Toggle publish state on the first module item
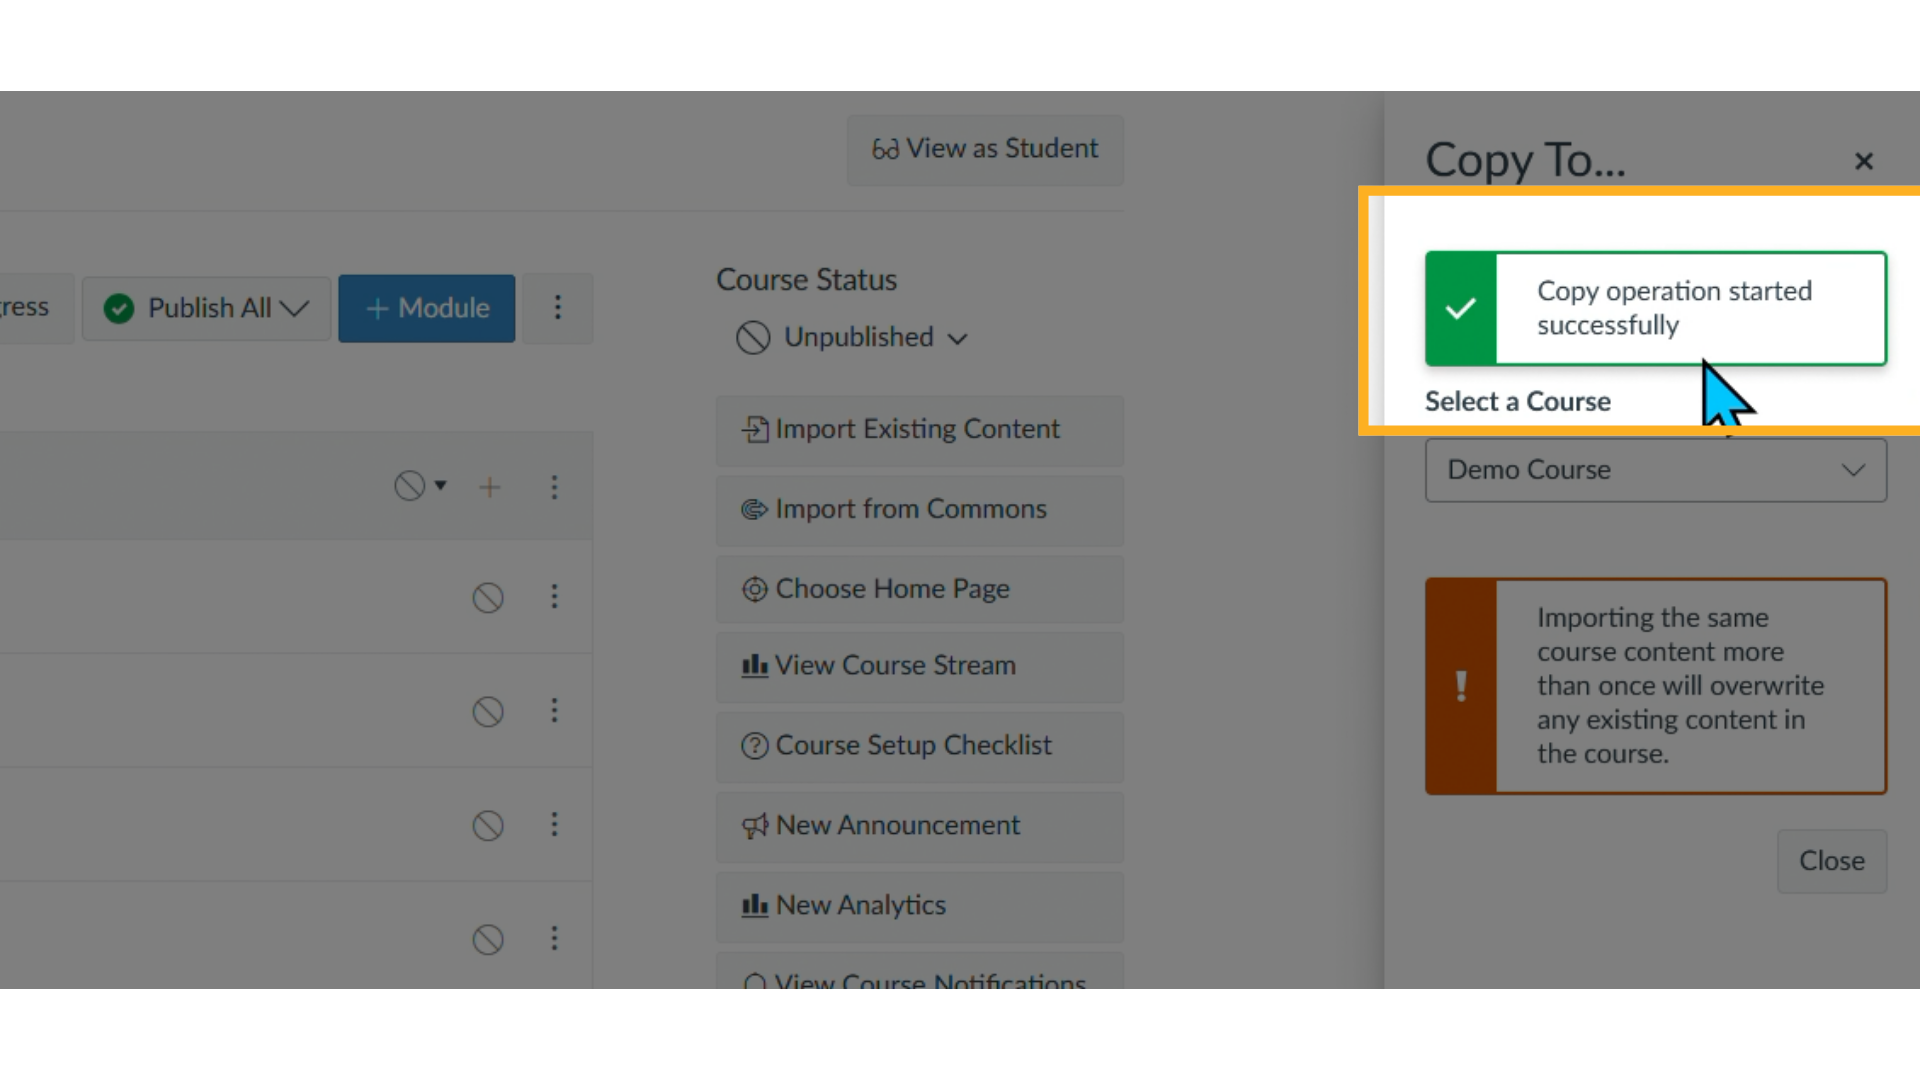The height and width of the screenshot is (1080, 1920). pos(488,597)
